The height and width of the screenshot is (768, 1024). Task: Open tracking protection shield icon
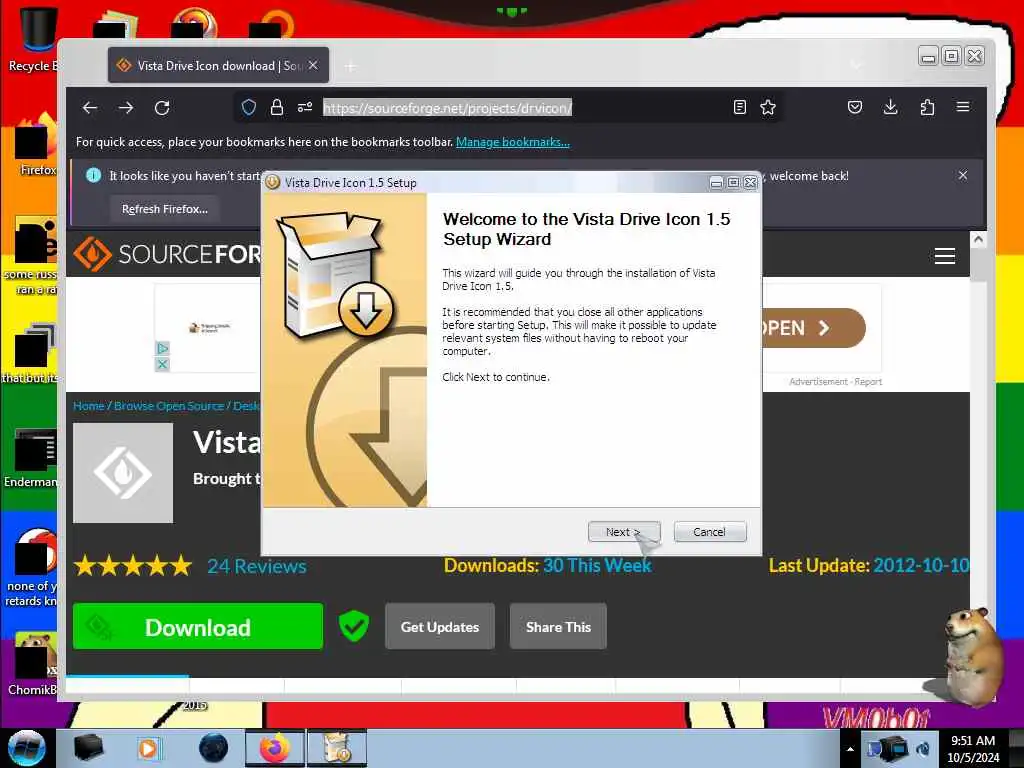[x=249, y=107]
